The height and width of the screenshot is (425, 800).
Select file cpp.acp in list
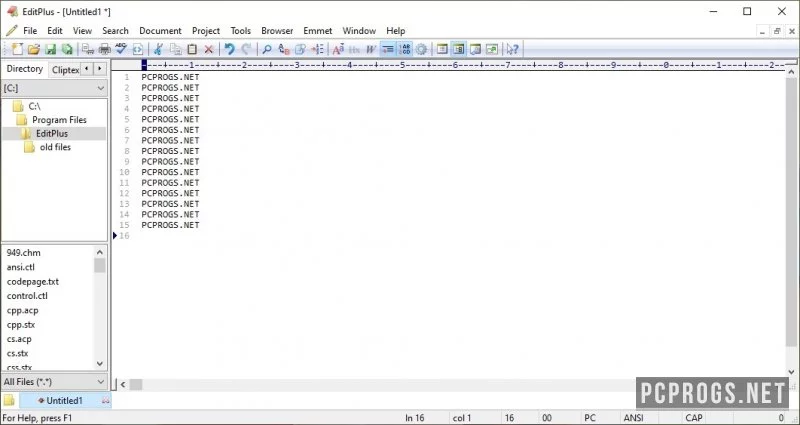(x=22, y=310)
